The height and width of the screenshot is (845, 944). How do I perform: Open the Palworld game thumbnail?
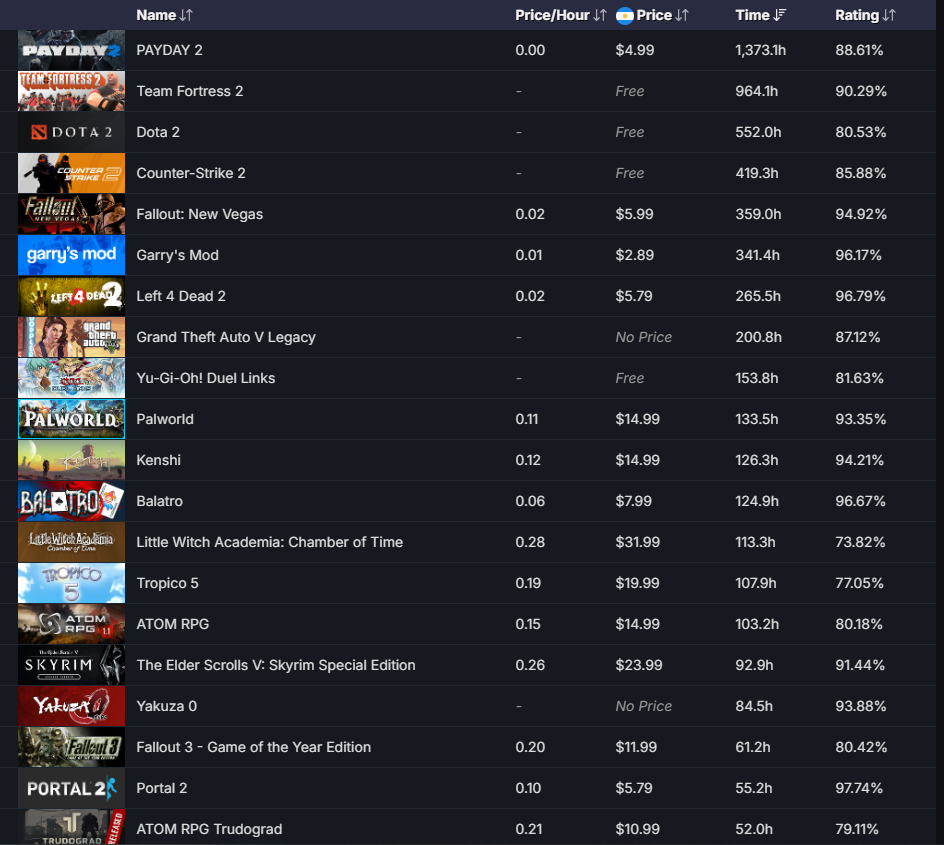point(72,419)
